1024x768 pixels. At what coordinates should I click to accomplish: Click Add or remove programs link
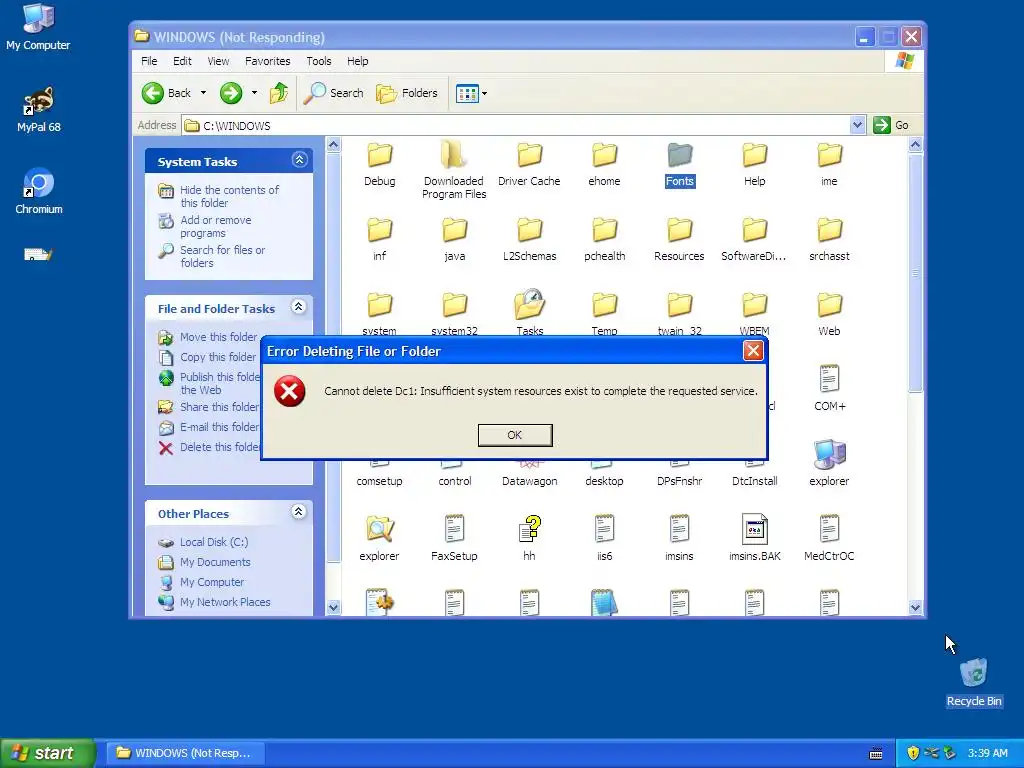(216, 227)
